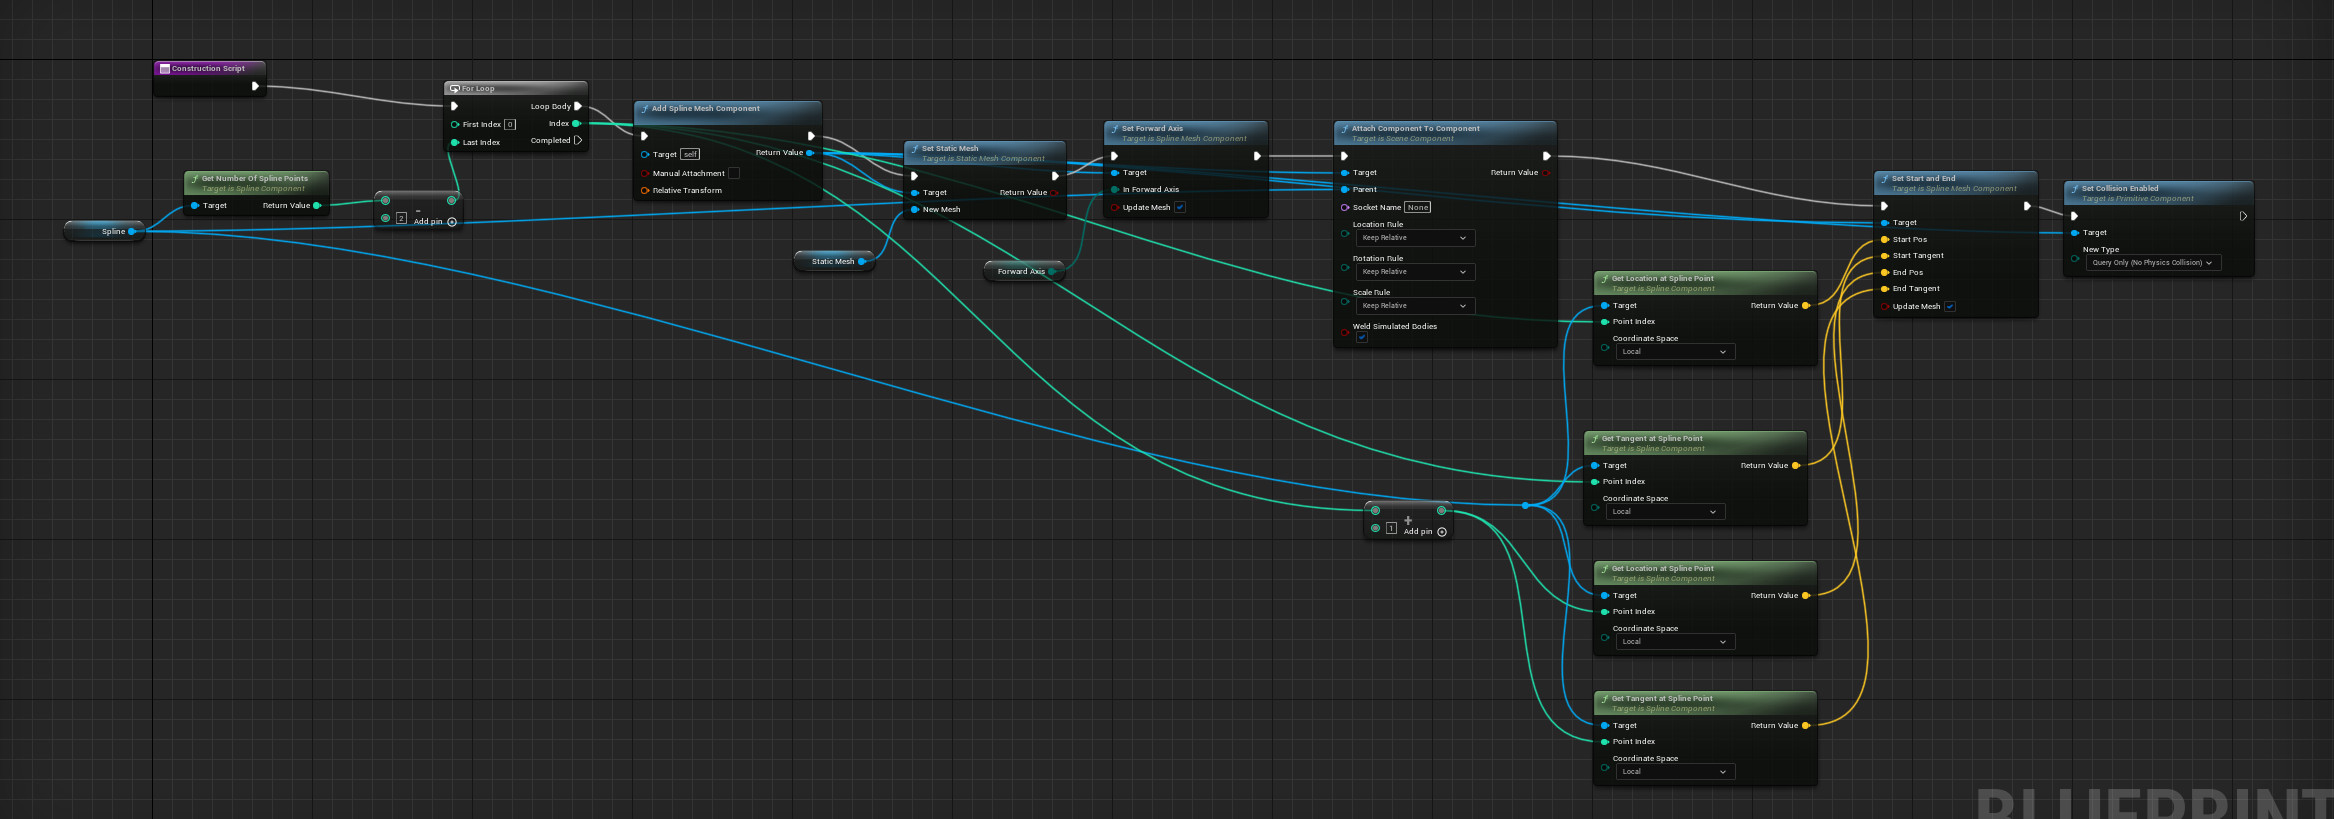Edit the value 1 on the add node
The width and height of the screenshot is (2334, 819).
(x=1391, y=528)
